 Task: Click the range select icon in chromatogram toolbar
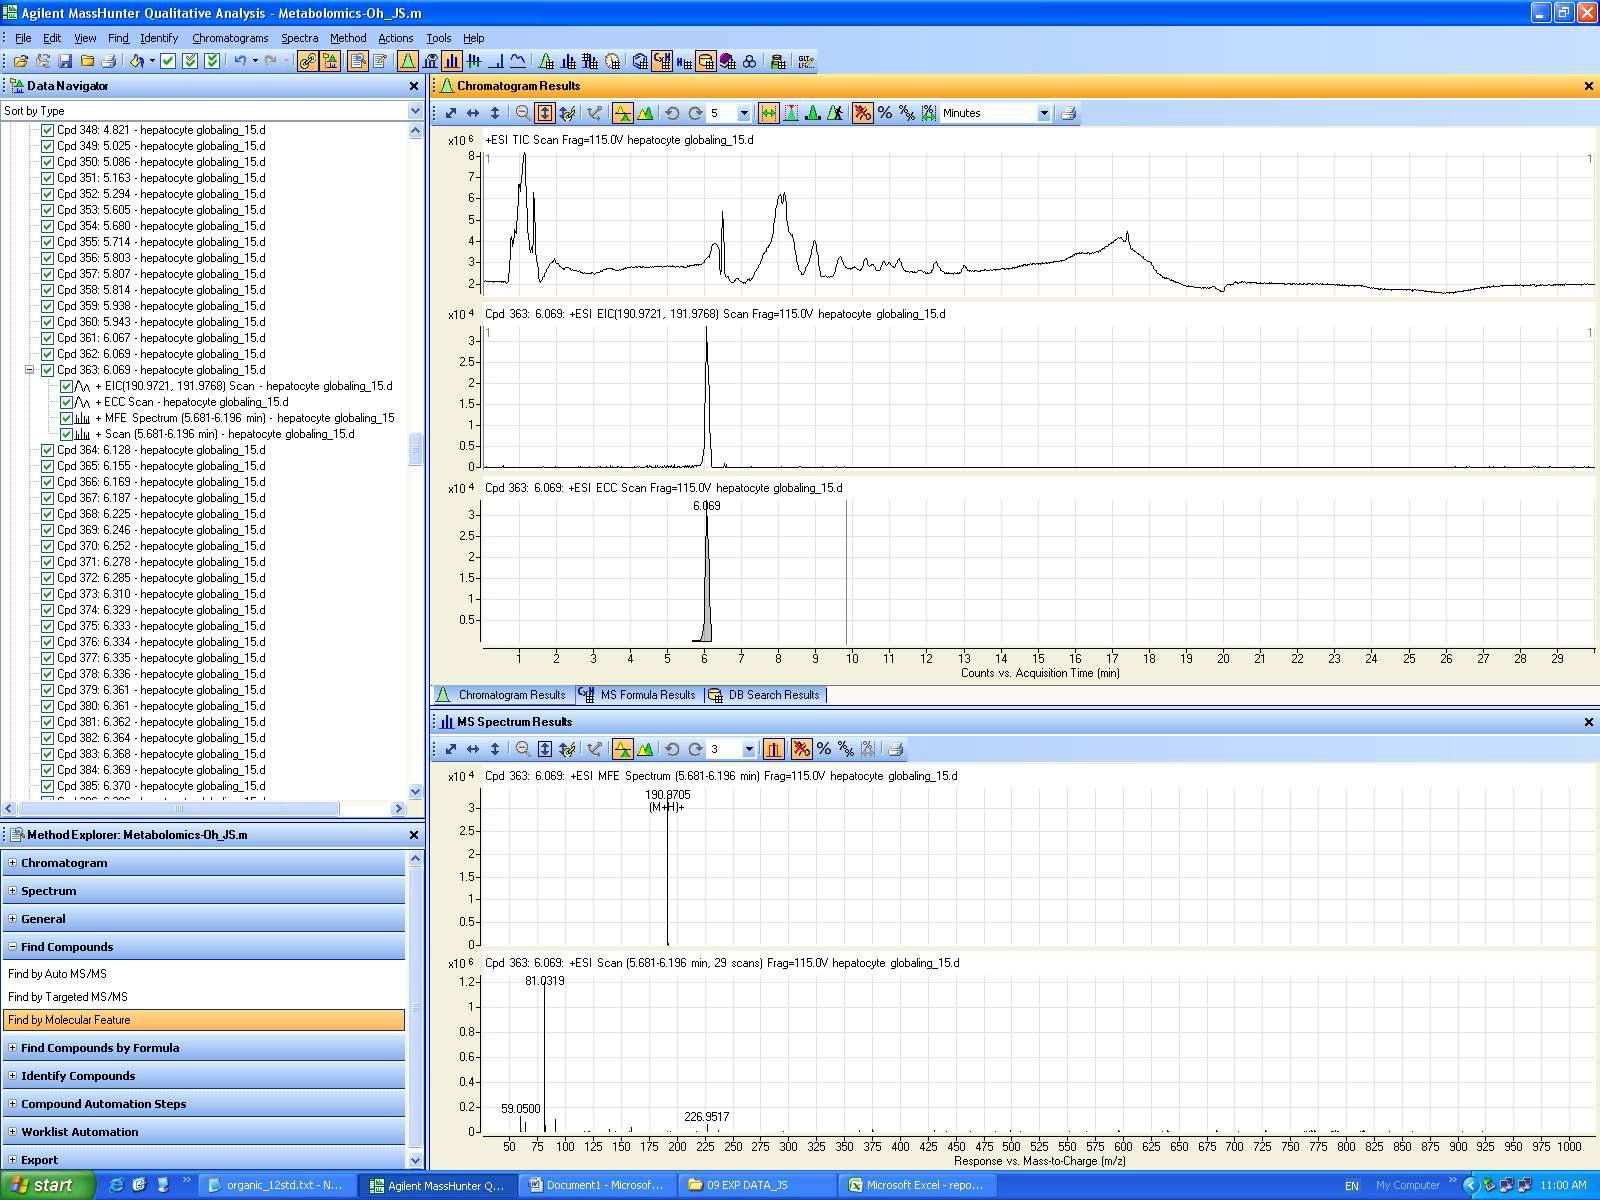pos(768,113)
